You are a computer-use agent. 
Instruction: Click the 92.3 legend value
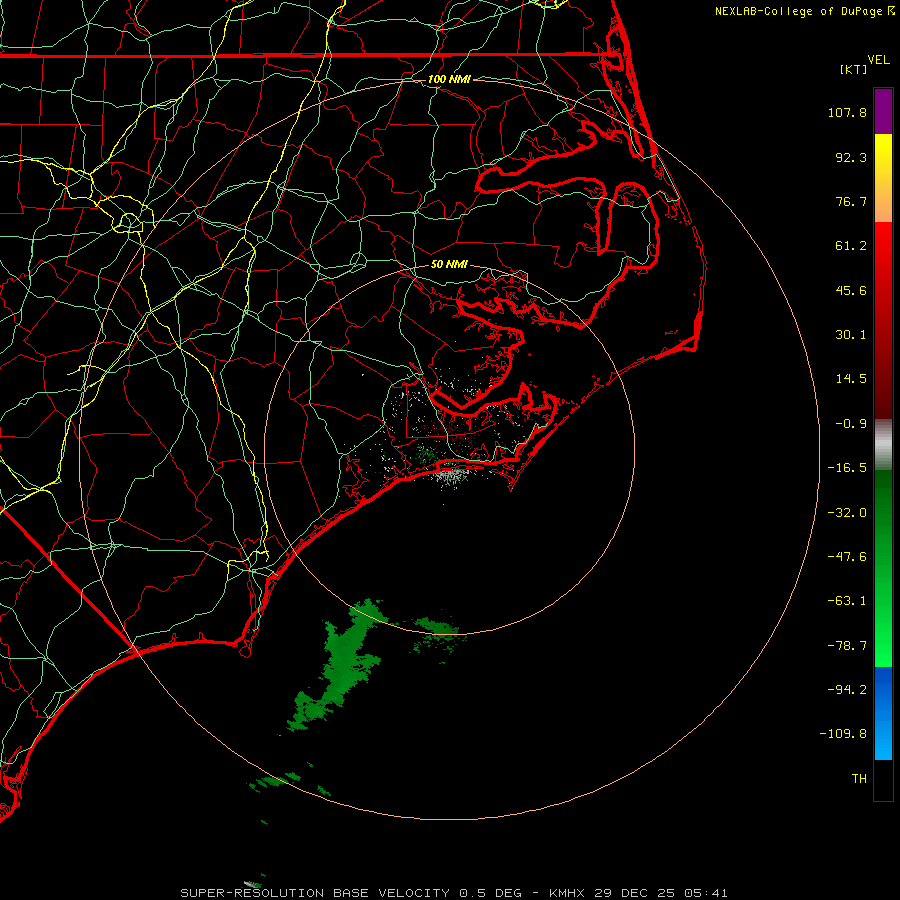point(851,157)
